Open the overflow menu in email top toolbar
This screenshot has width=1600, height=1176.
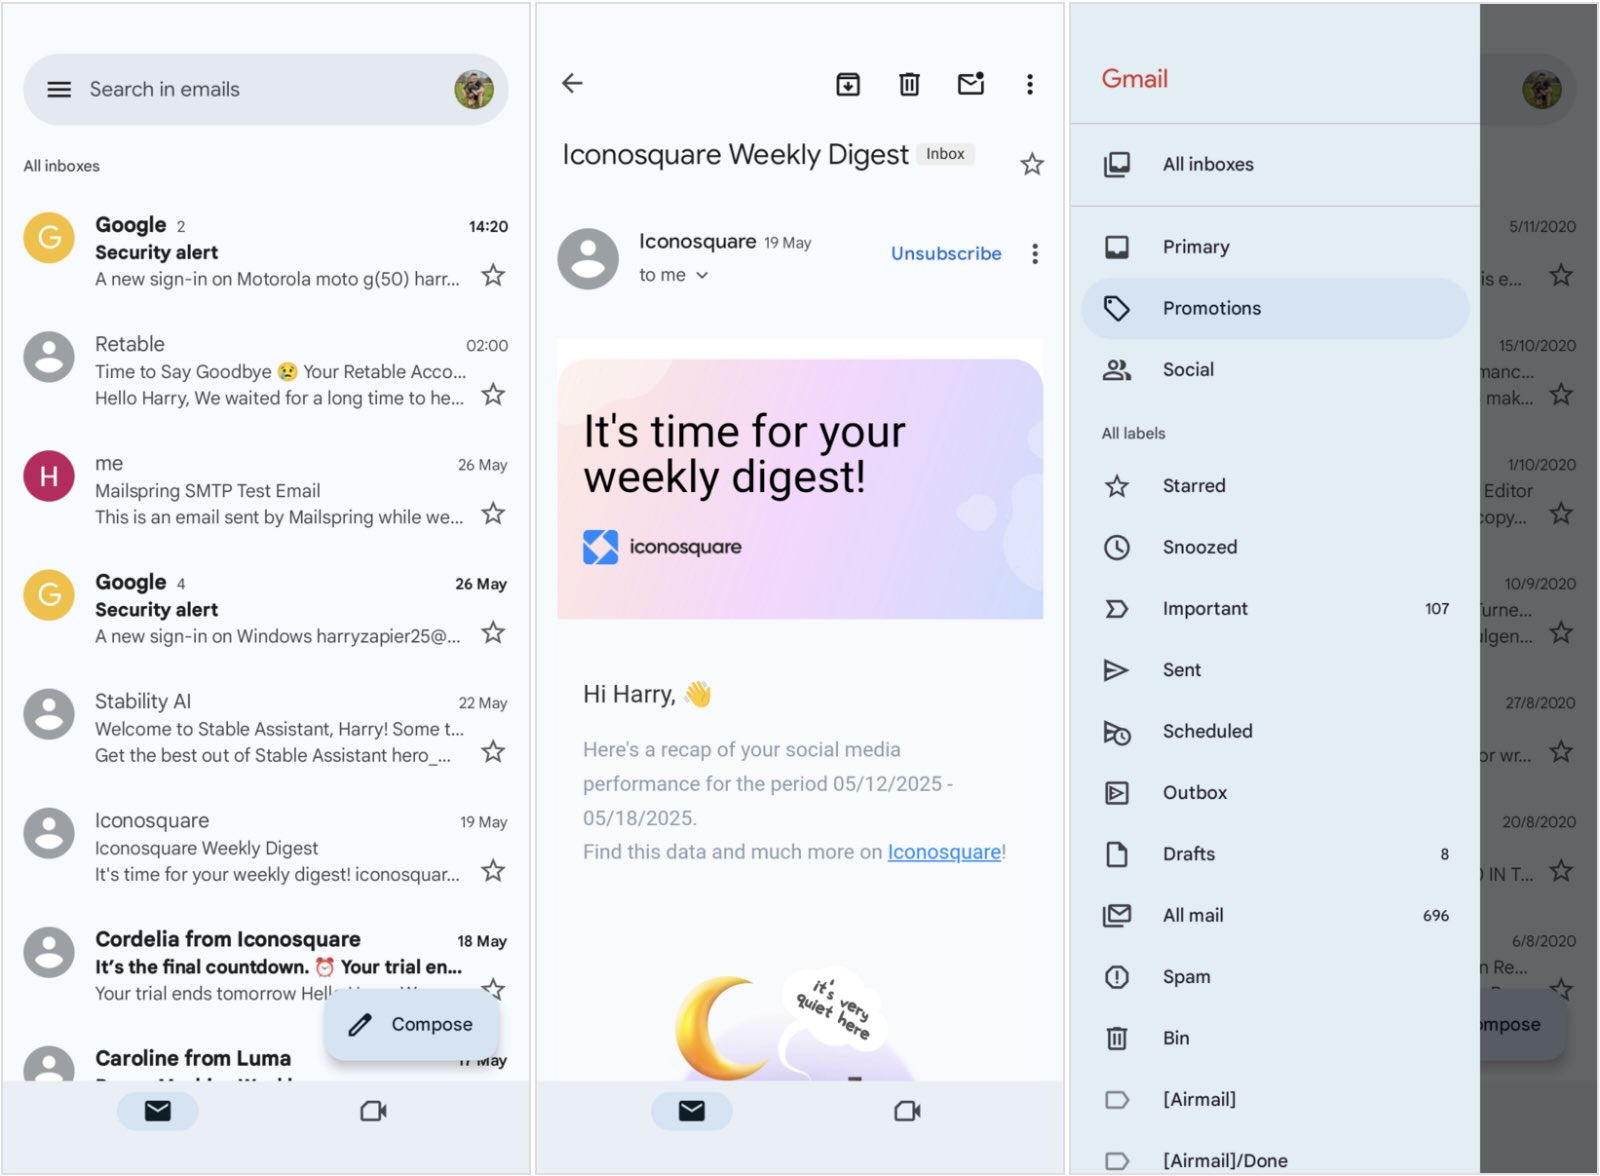click(x=1029, y=84)
